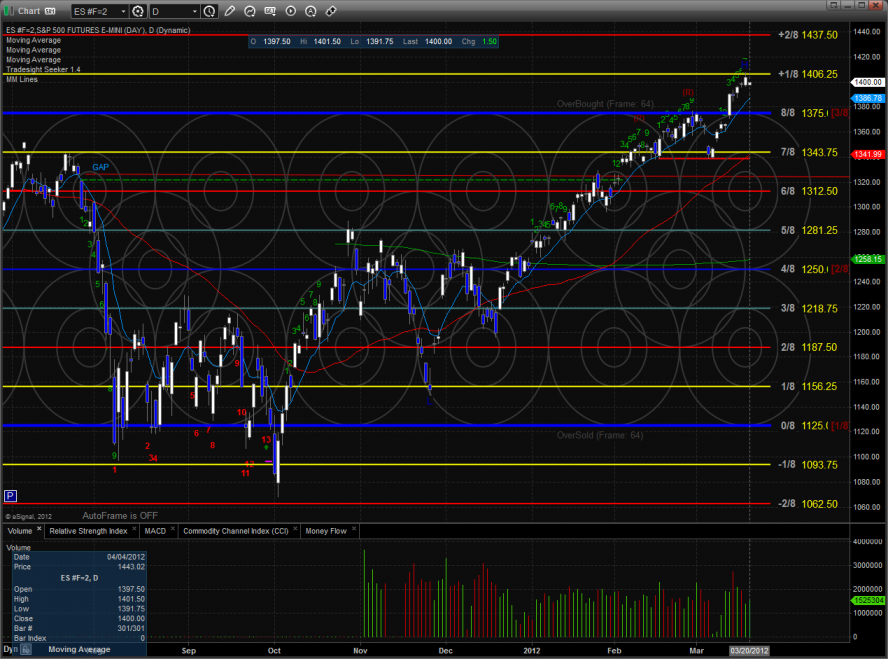
Task: Close the Relative Strength Index tab
Action: click(134, 529)
